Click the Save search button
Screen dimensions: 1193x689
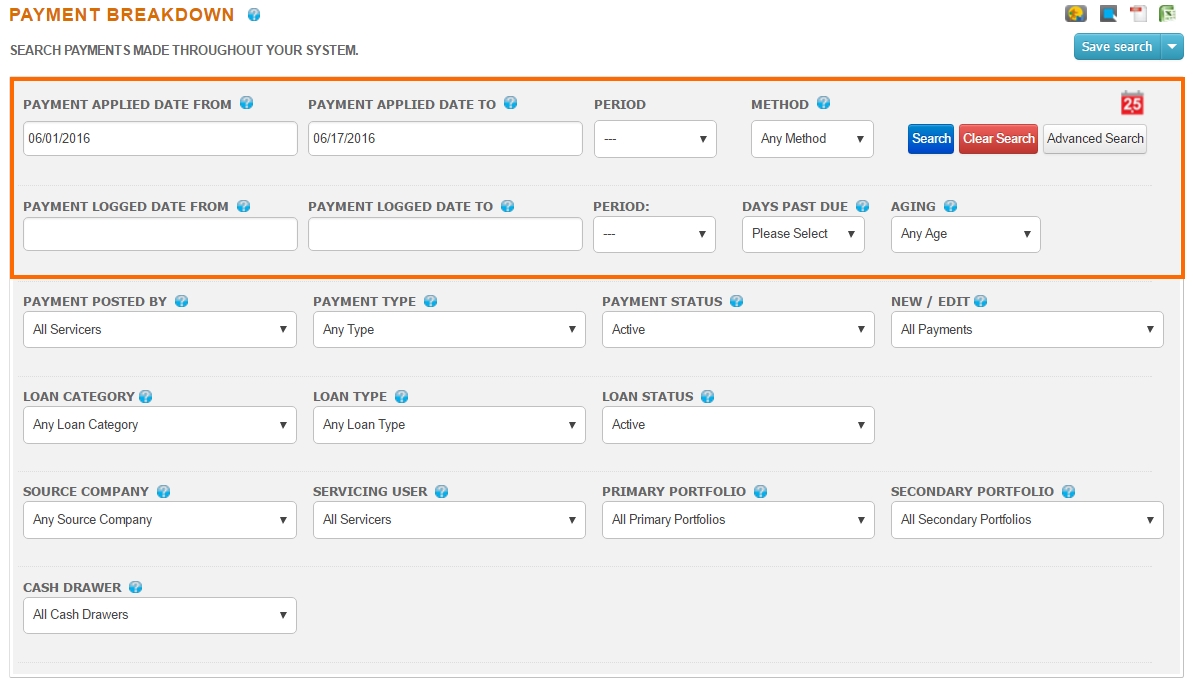tap(1117, 46)
